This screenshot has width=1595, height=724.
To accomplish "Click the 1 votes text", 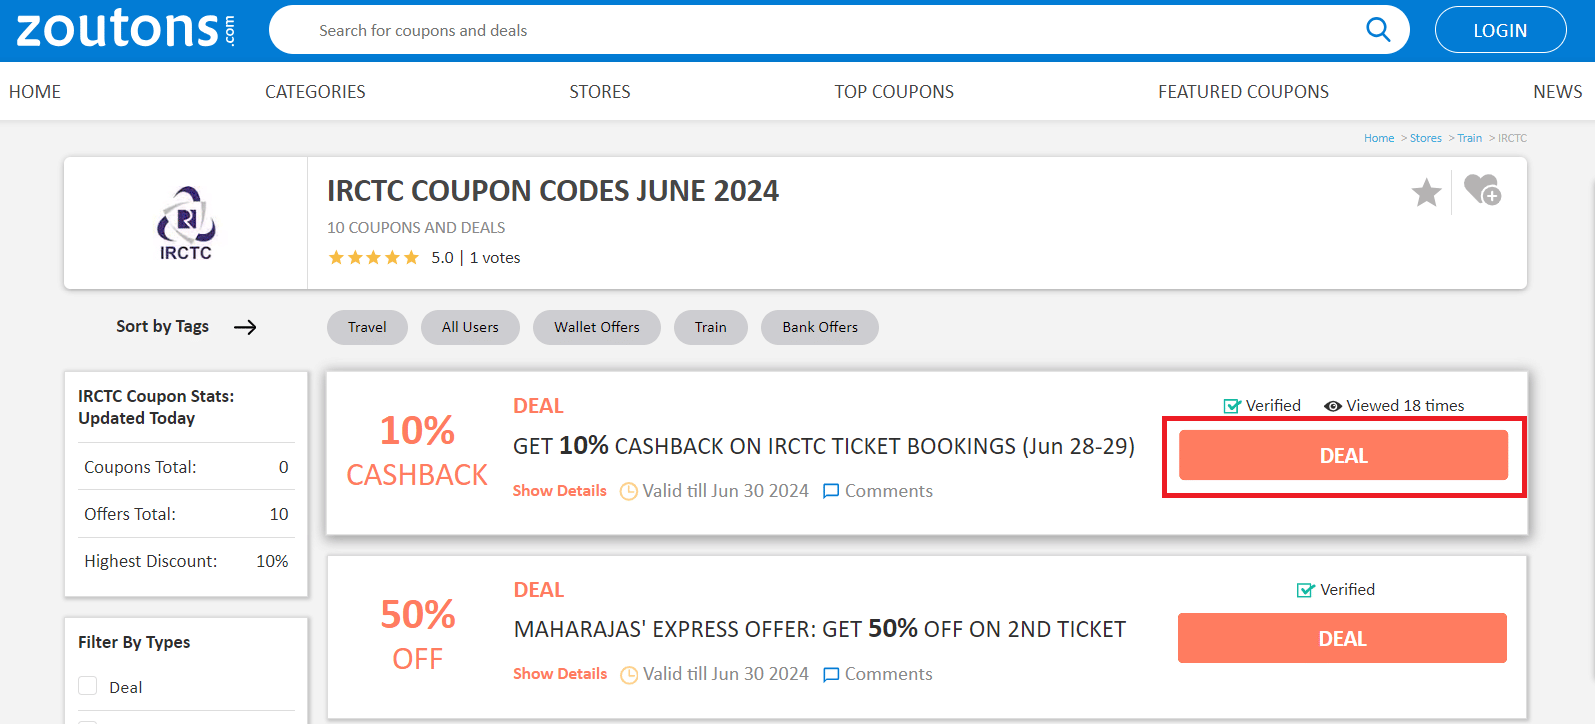I will pos(495,258).
